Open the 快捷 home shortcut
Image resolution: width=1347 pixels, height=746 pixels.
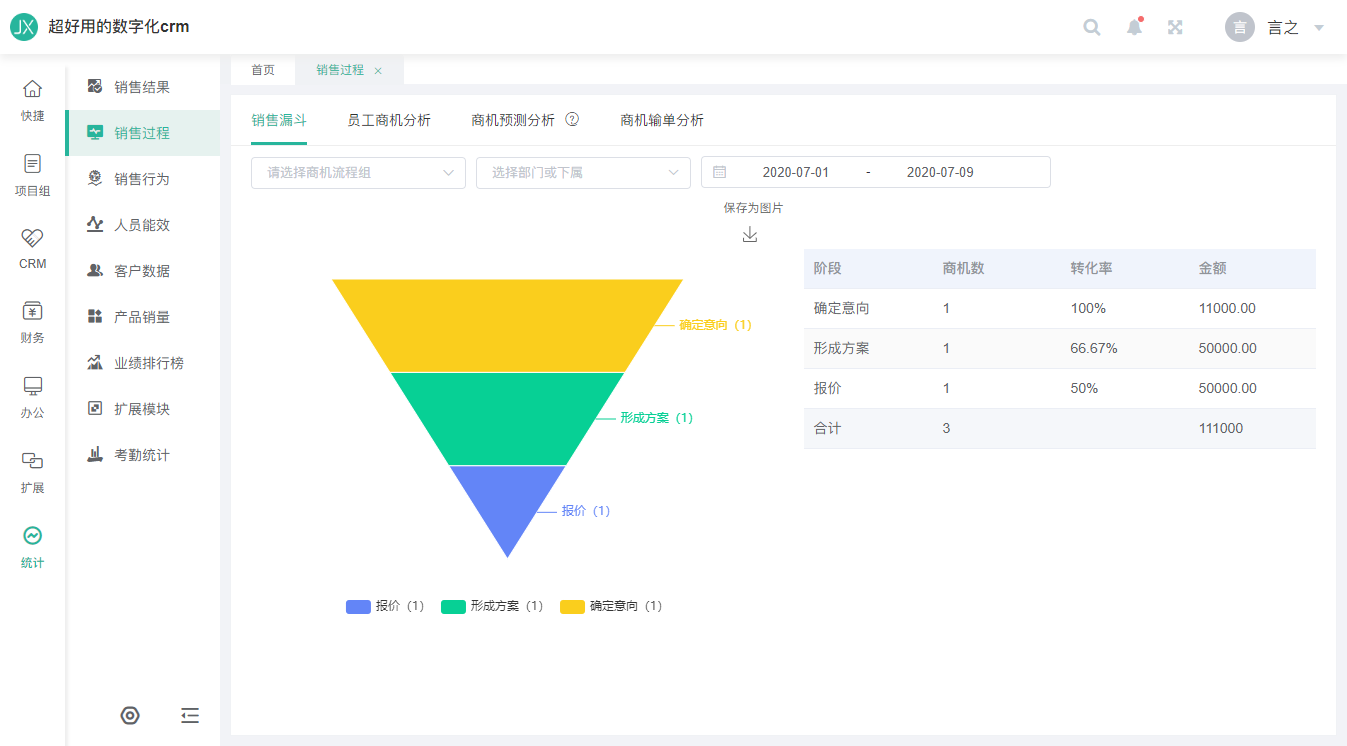click(33, 101)
